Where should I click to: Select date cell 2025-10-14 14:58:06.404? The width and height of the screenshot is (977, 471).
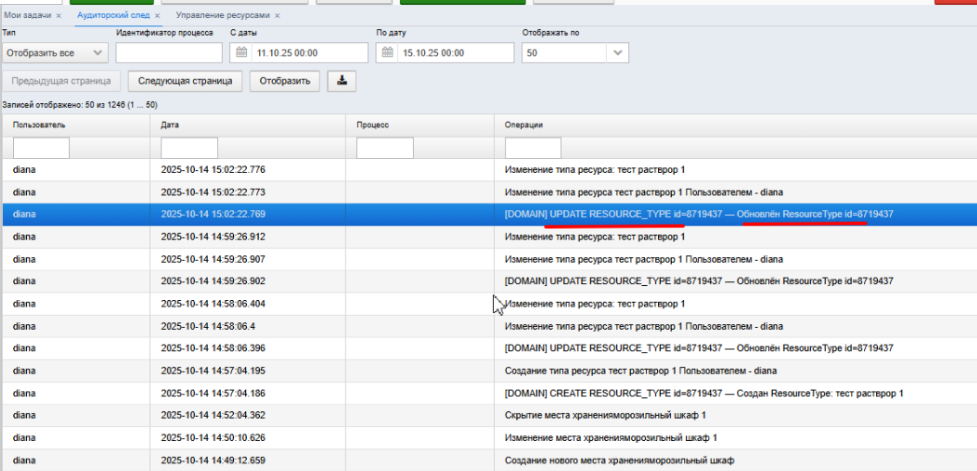(213, 304)
